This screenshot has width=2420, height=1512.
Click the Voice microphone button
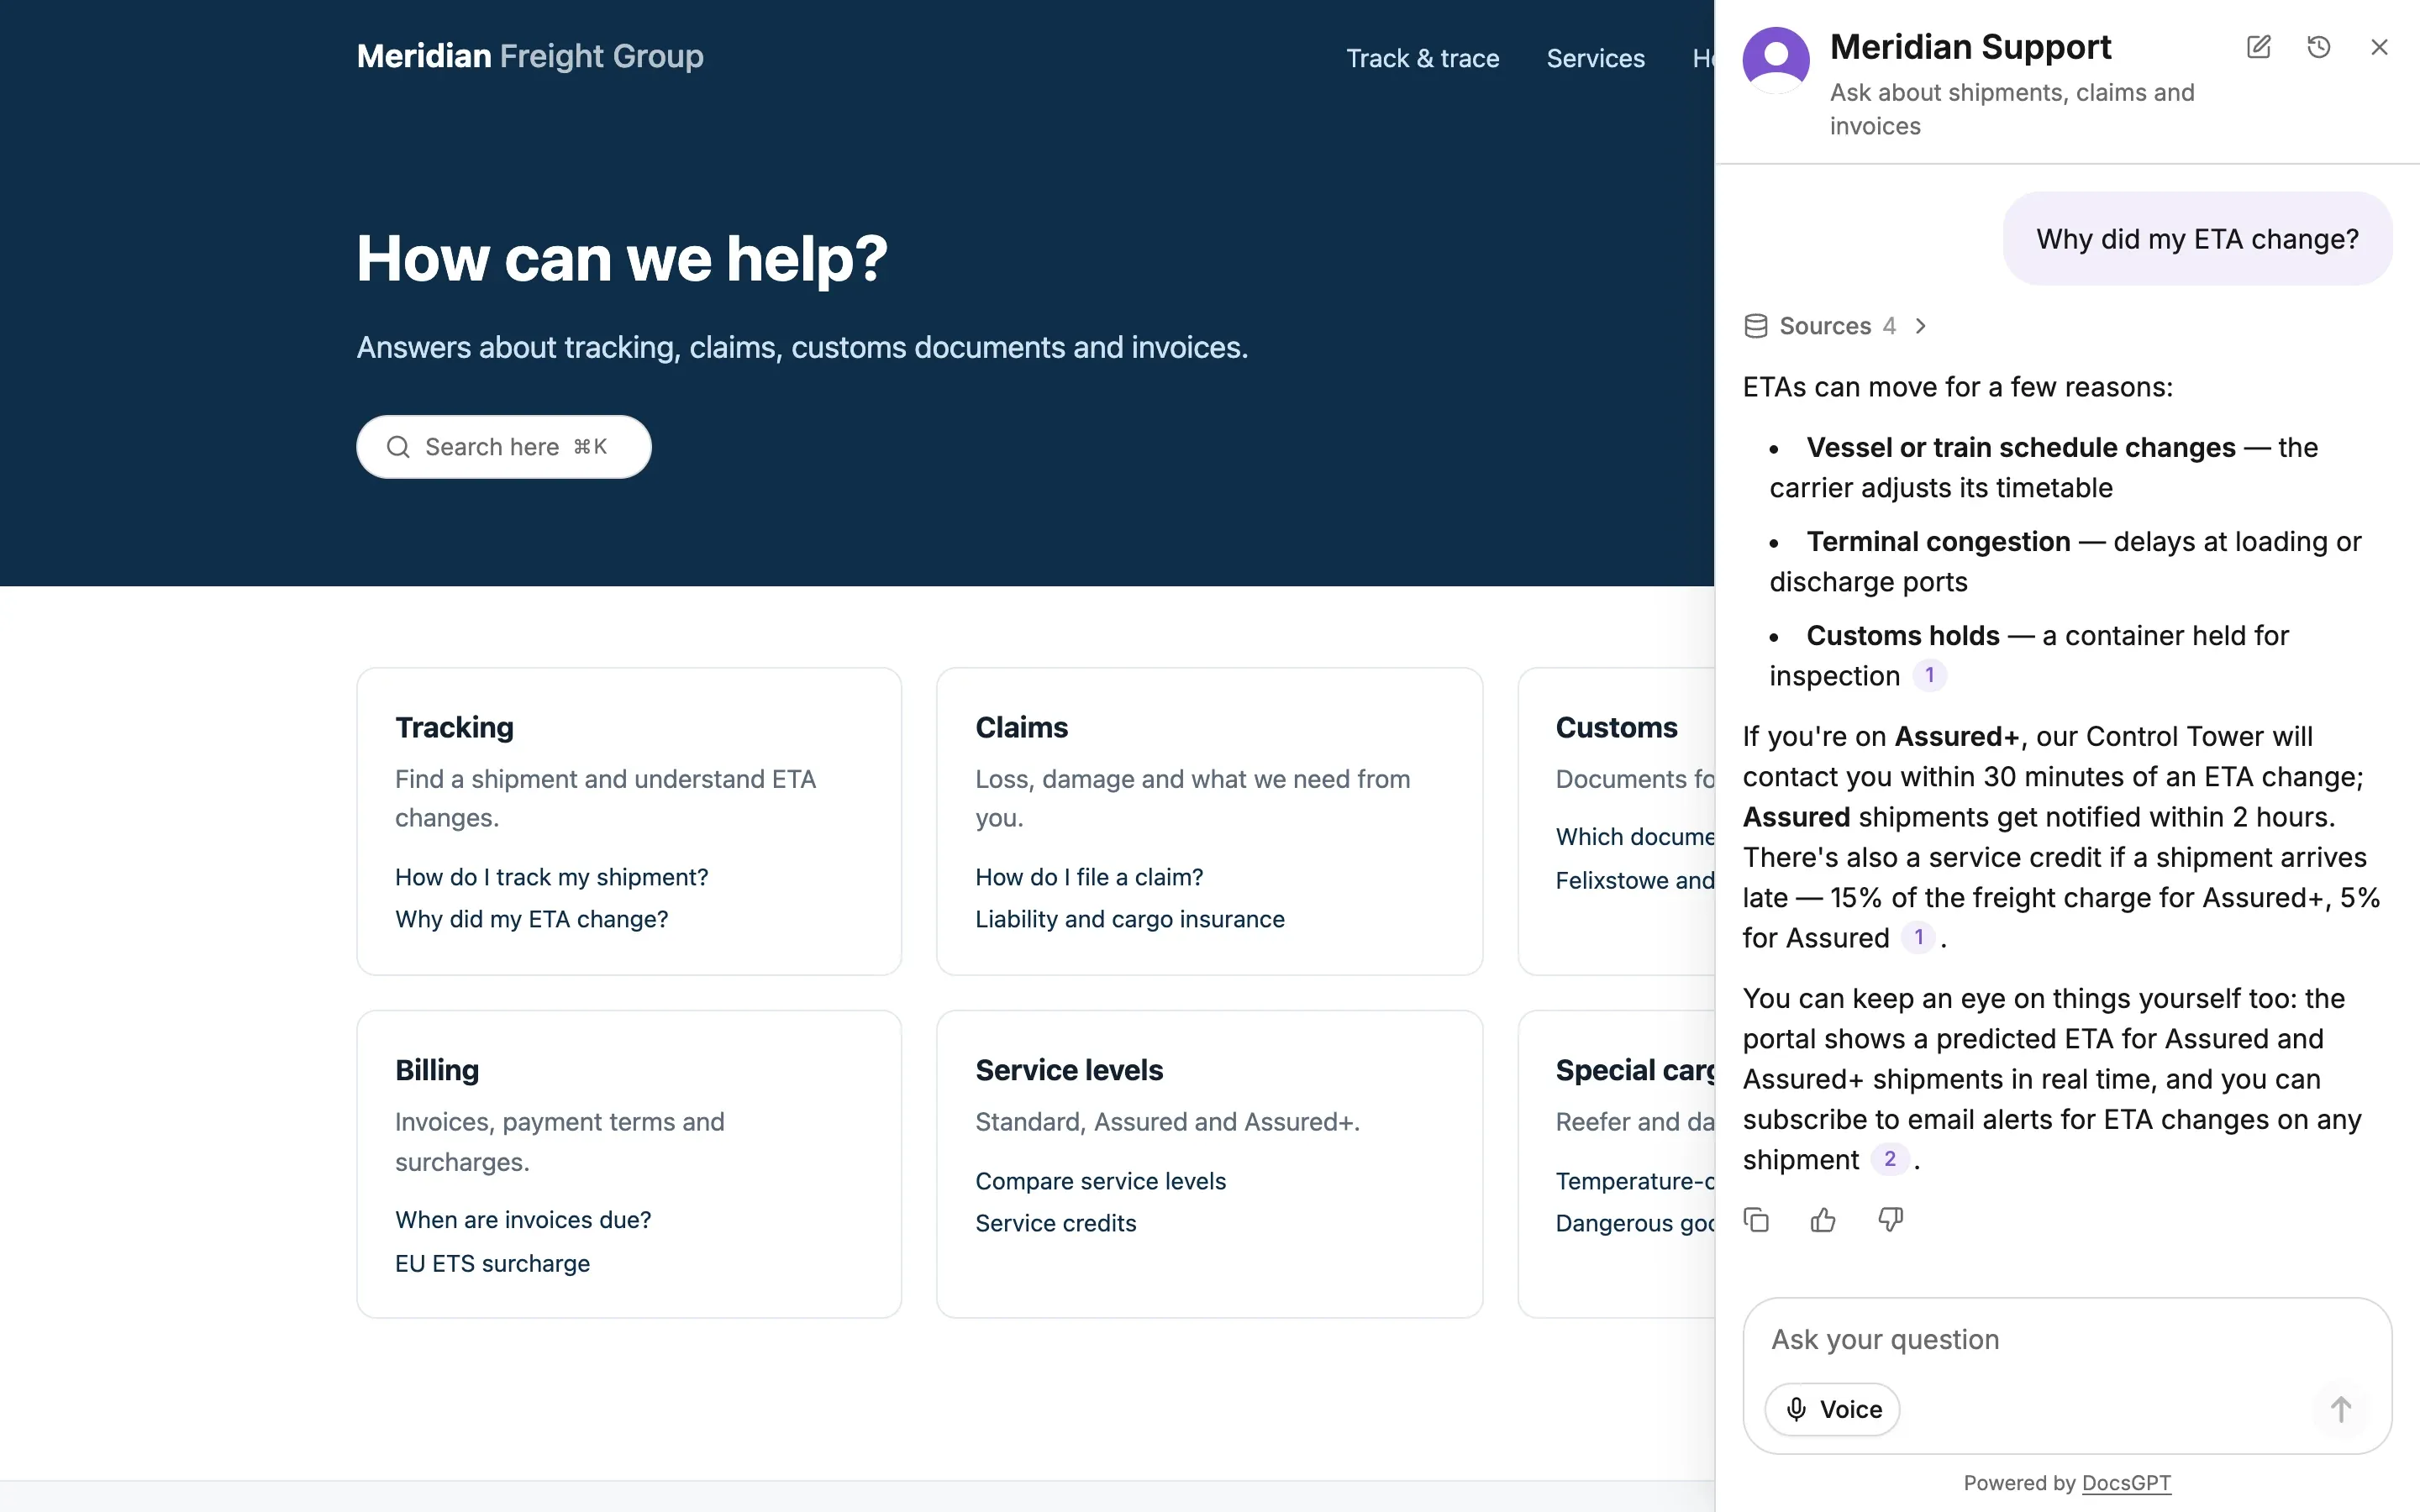click(x=1832, y=1409)
